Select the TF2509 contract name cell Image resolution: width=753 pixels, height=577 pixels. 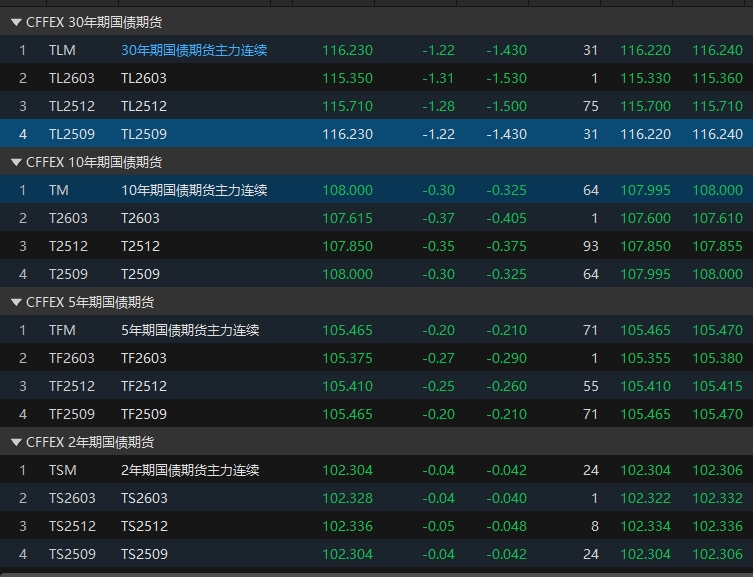[x=144, y=414]
